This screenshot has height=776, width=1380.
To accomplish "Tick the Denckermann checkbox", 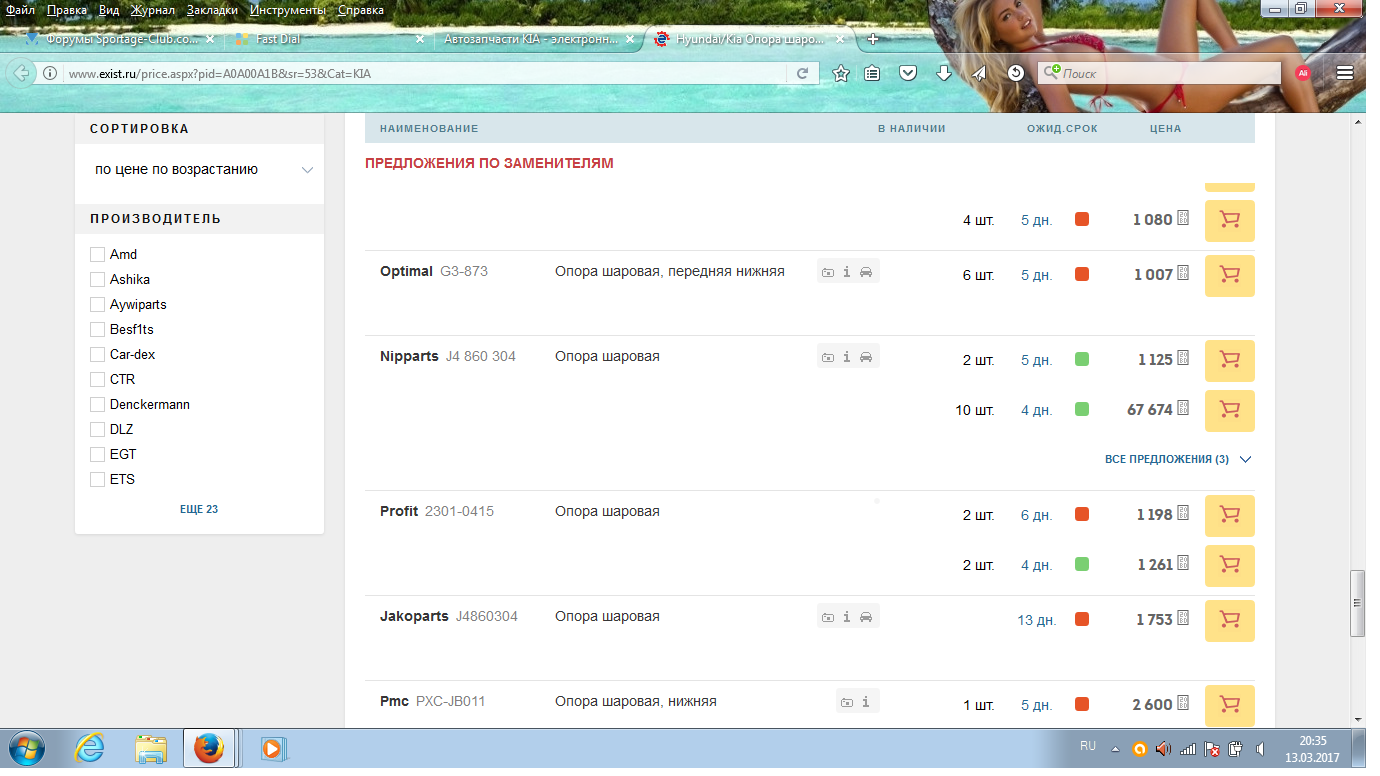I will (x=97, y=404).
